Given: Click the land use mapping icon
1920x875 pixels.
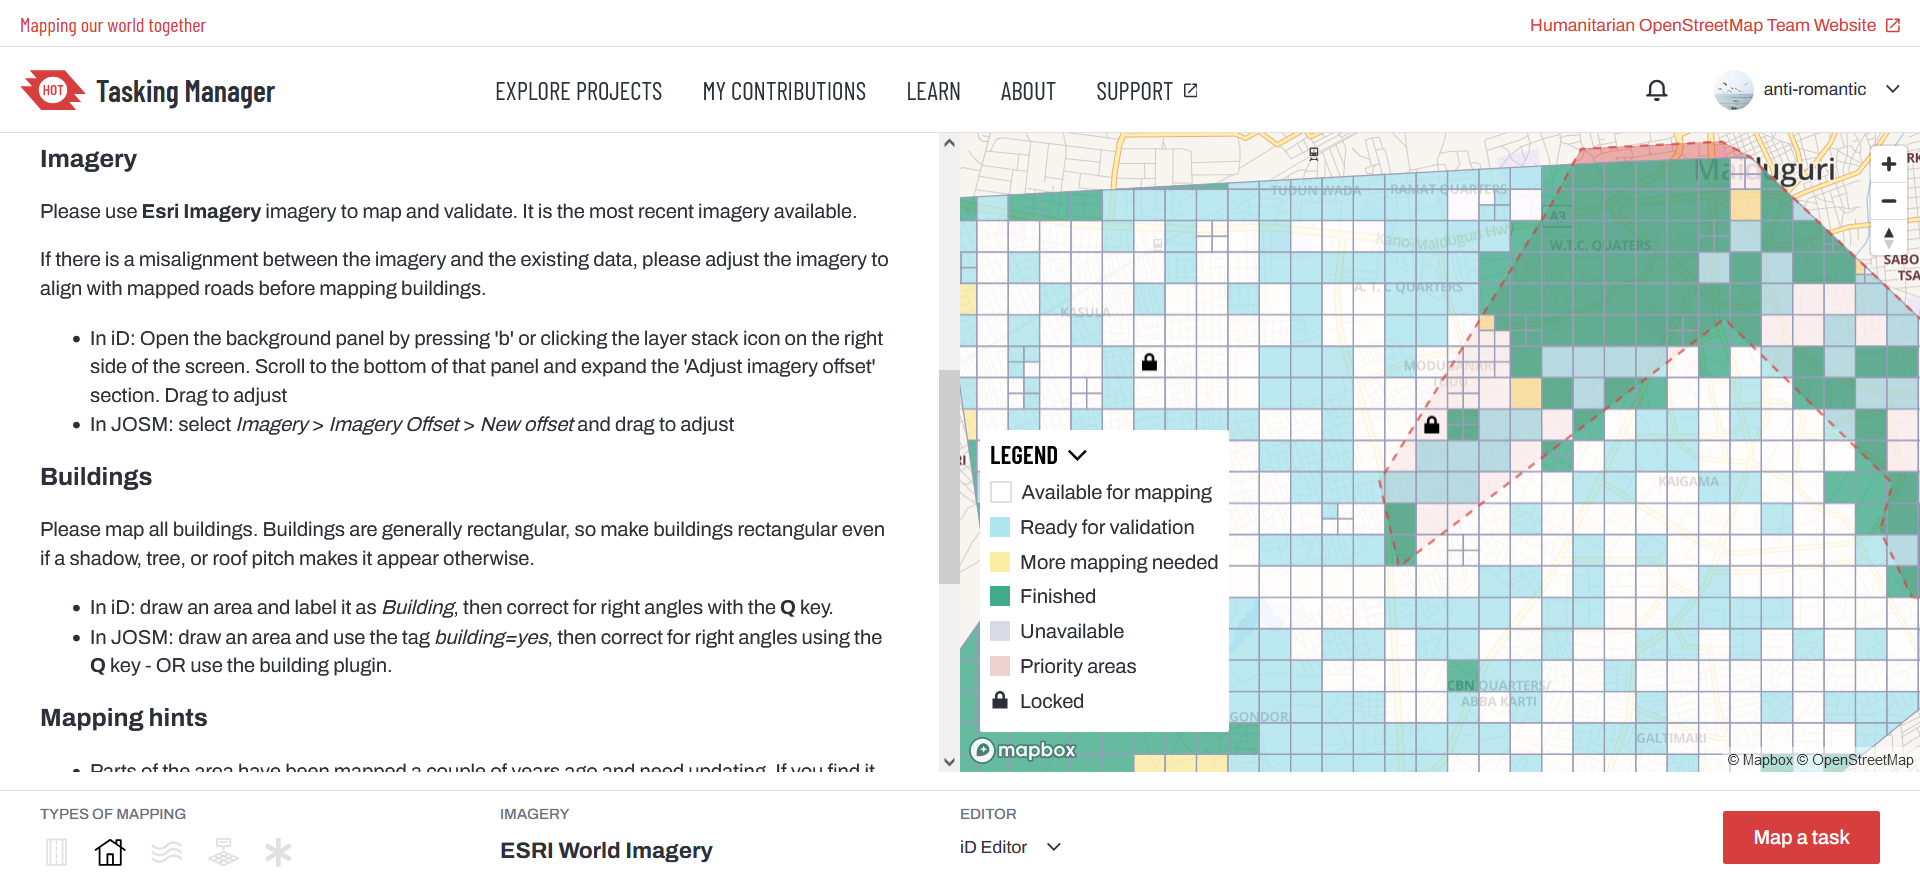Looking at the screenshot, I should coord(223,852).
